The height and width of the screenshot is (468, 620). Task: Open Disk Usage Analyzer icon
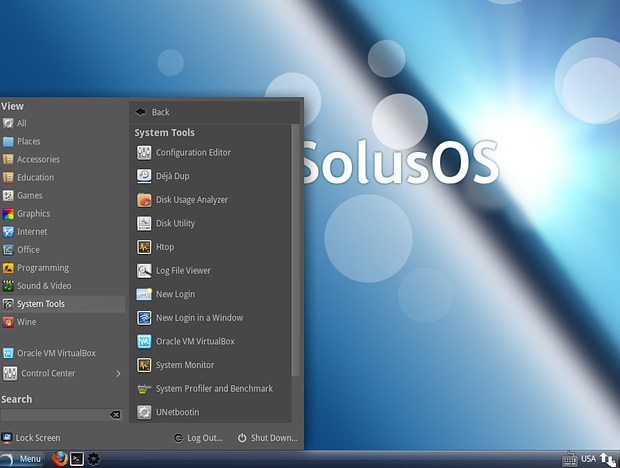tap(144, 200)
